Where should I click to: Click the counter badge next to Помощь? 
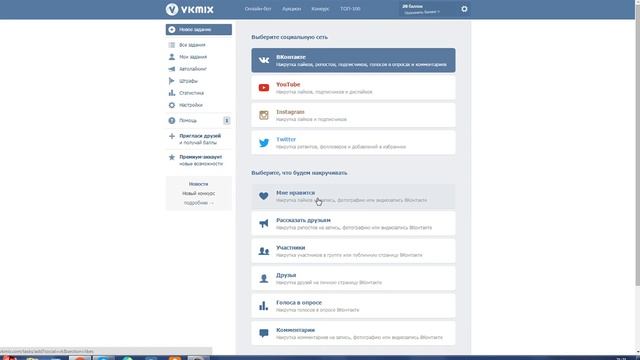[x=227, y=120]
